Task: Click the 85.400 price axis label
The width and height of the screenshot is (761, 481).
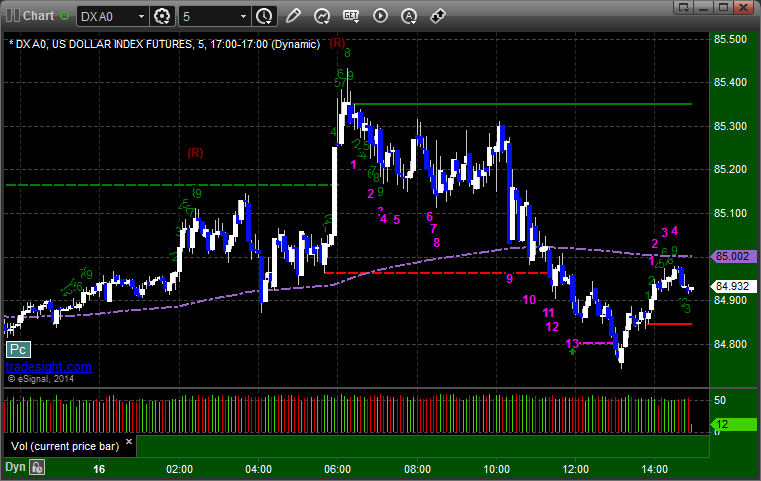Action: 730,83
